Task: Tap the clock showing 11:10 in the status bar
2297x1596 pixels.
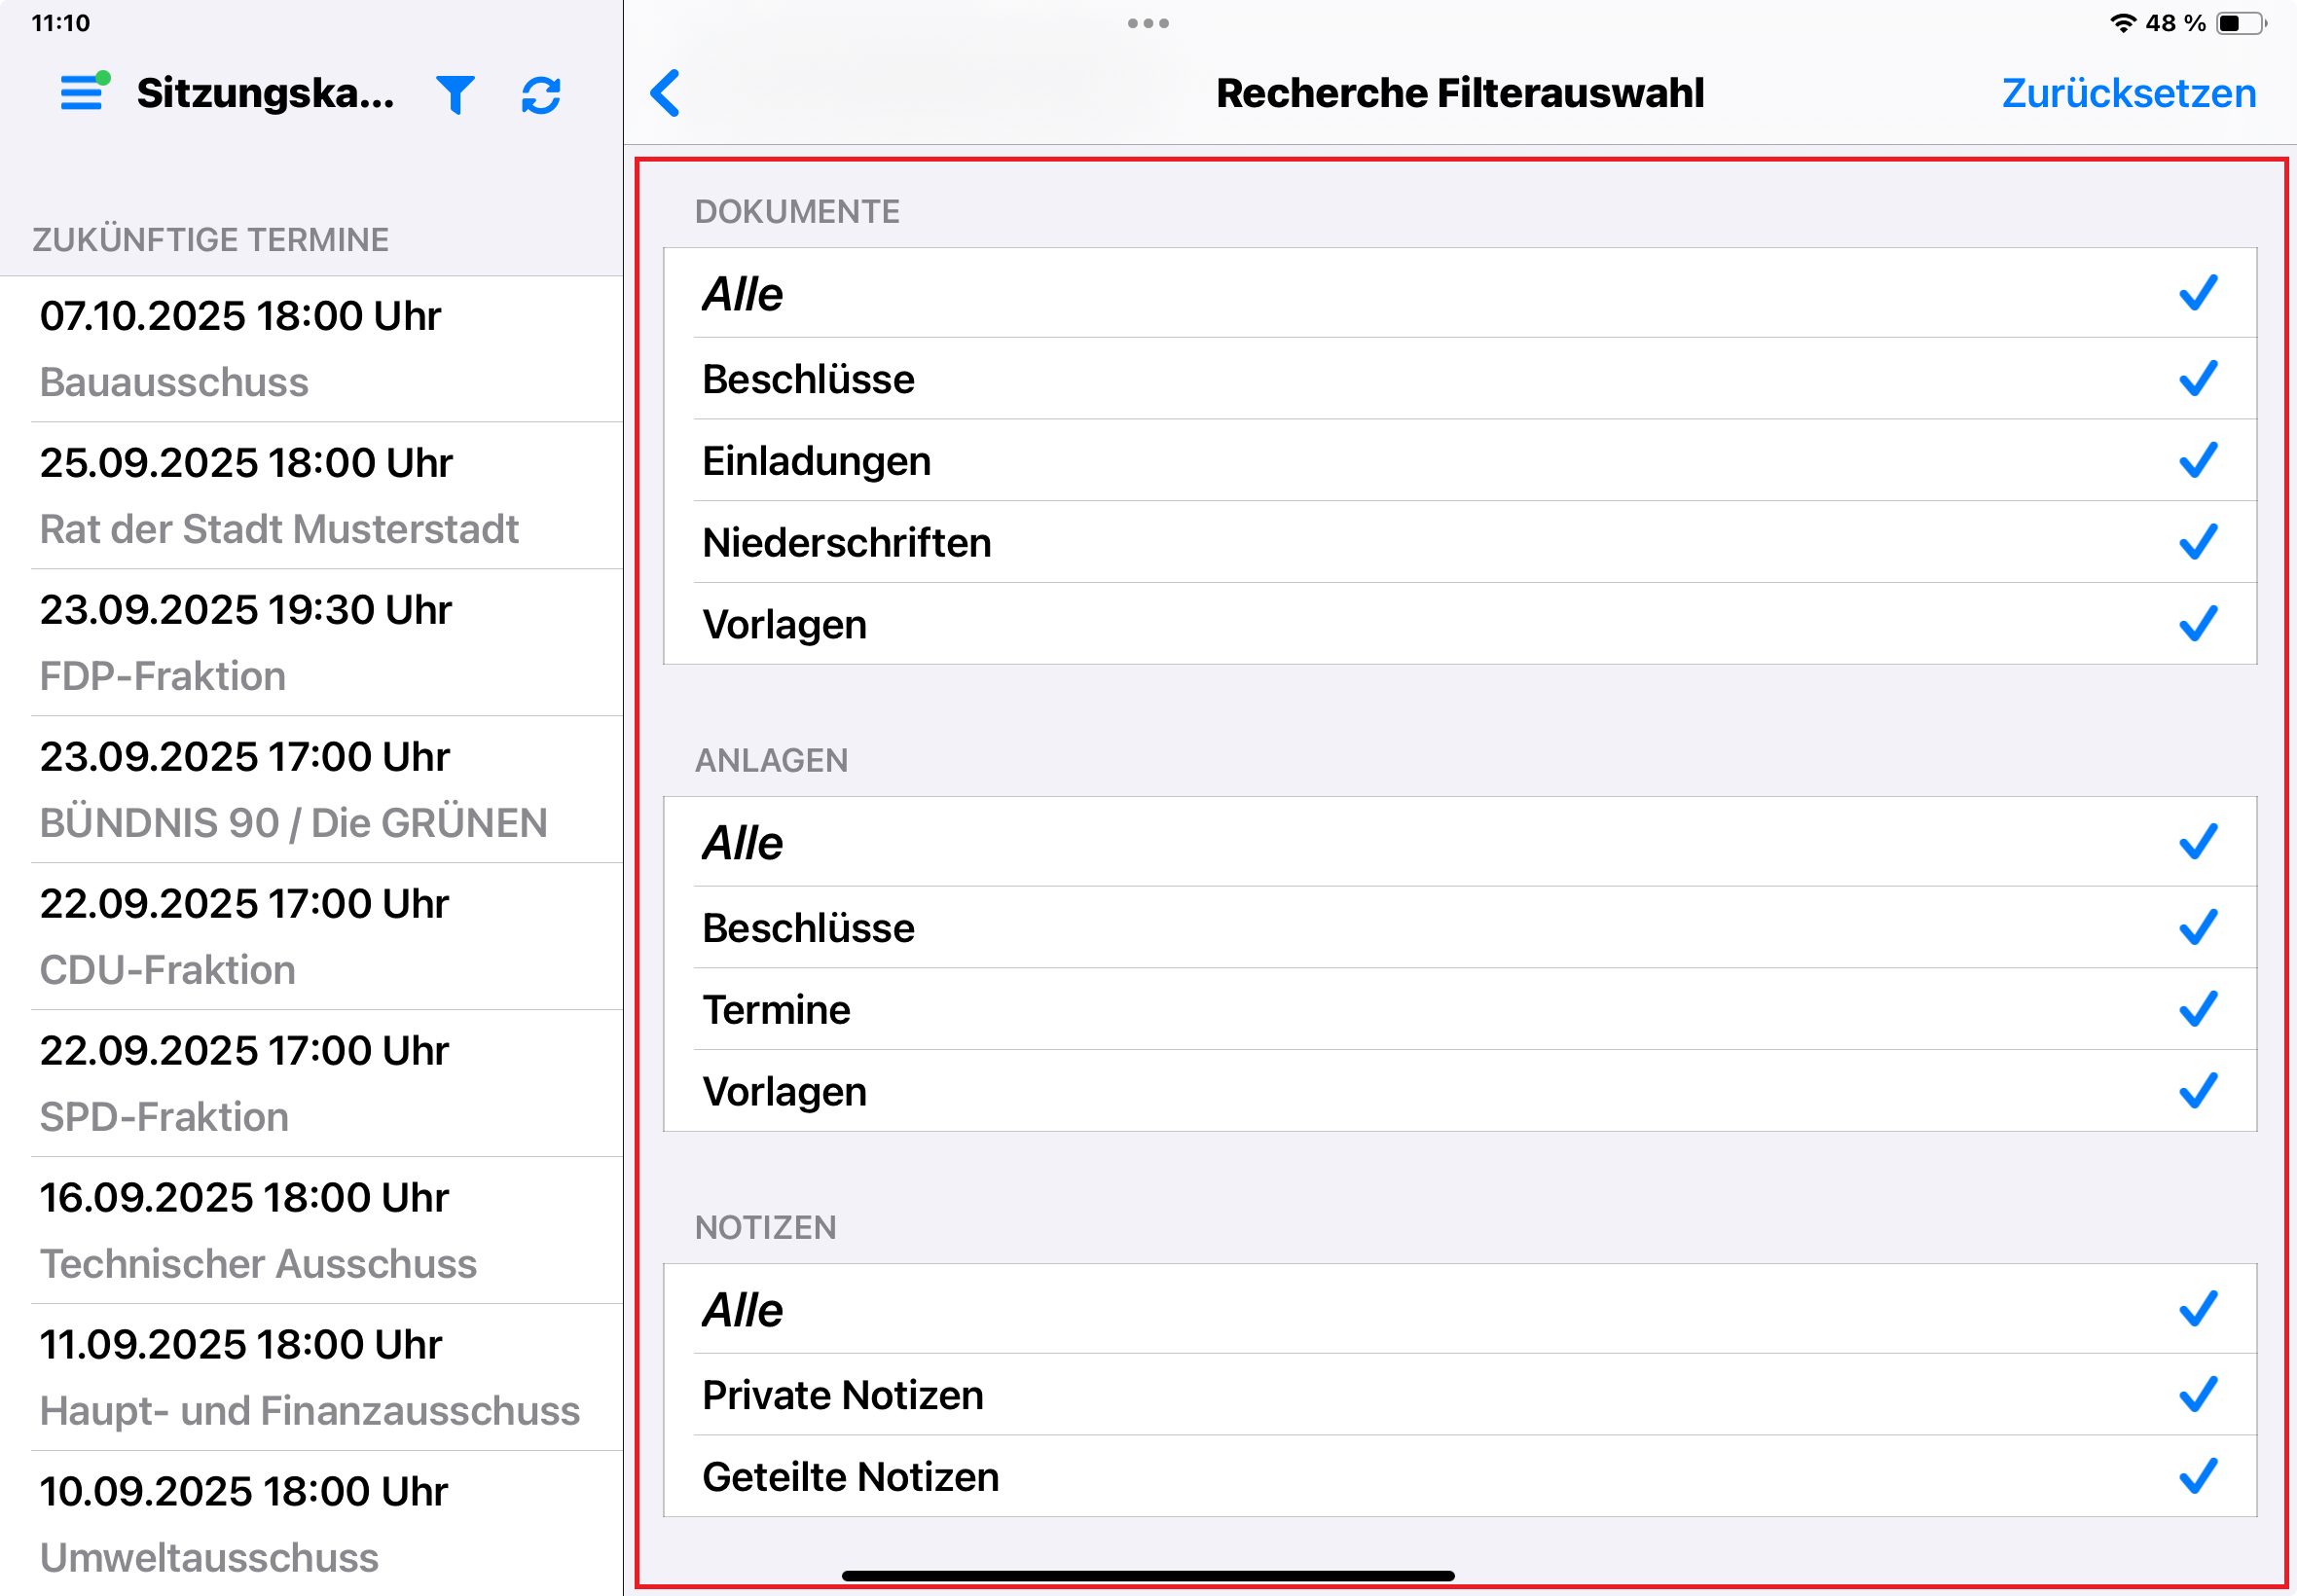Action: (60, 21)
